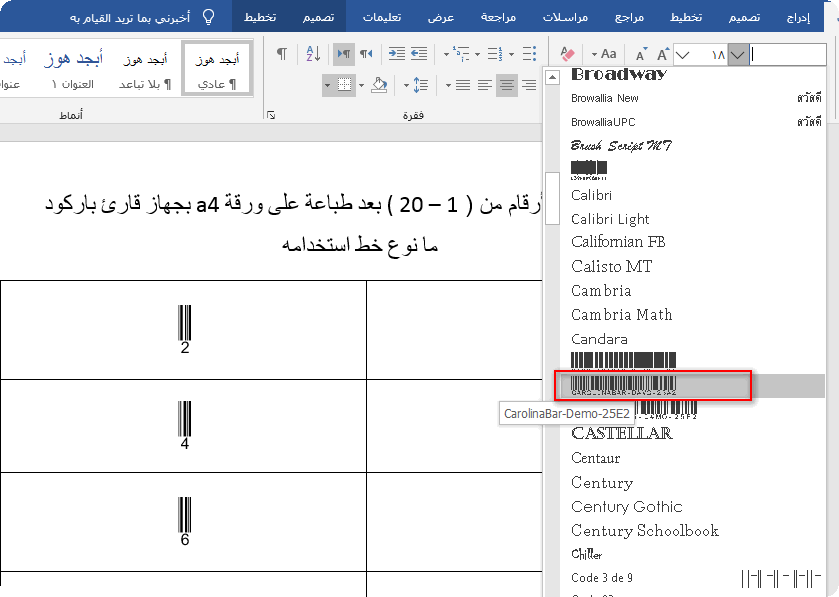Screen dimensions: 839x597
Task: Click the Change Case Aa icon
Action: tap(608, 54)
